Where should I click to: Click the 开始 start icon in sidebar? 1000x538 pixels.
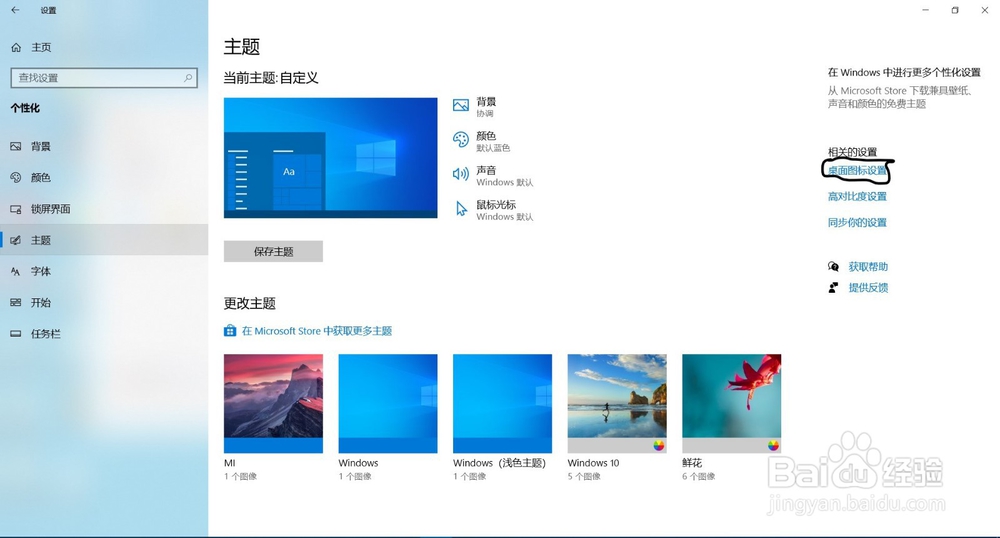pyautogui.click(x=16, y=303)
